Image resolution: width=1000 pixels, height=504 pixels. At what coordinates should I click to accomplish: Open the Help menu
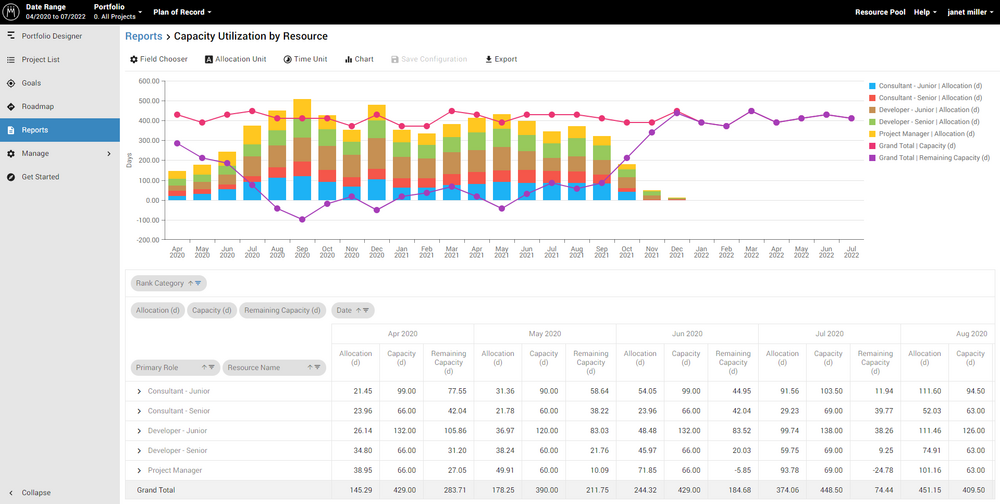(x=924, y=12)
